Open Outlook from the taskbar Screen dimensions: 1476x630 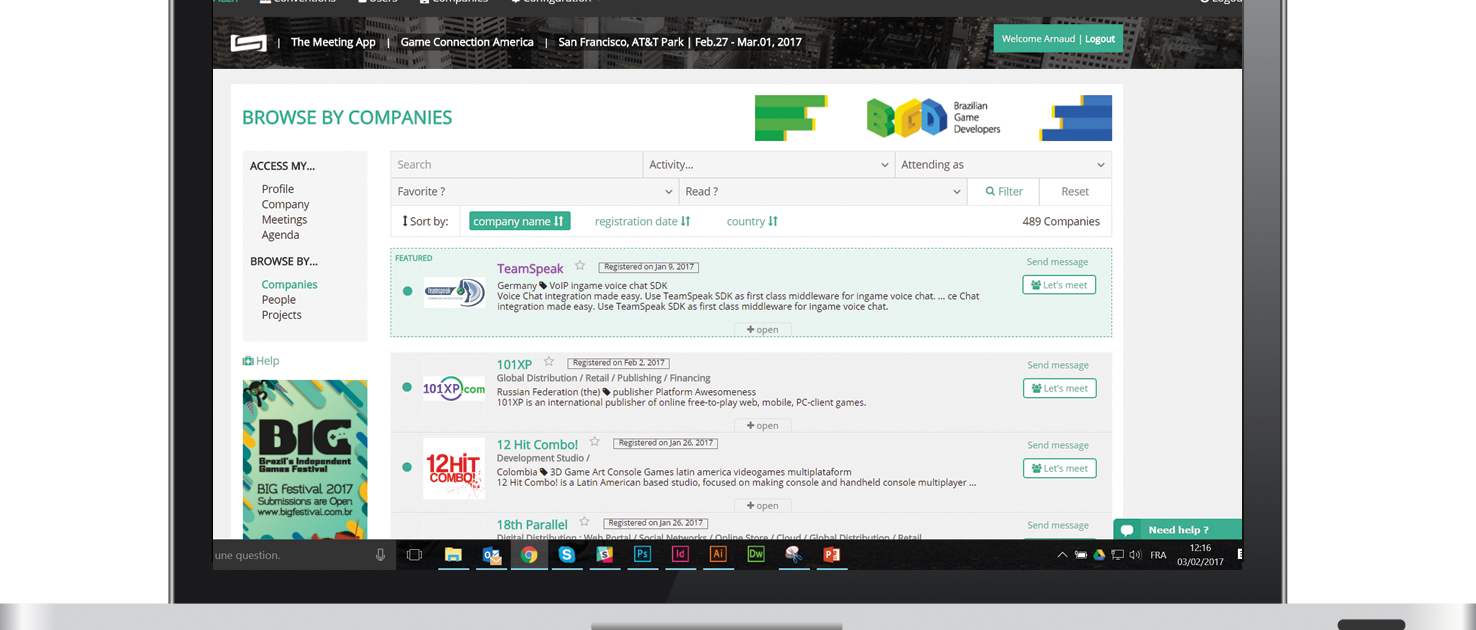pos(491,555)
